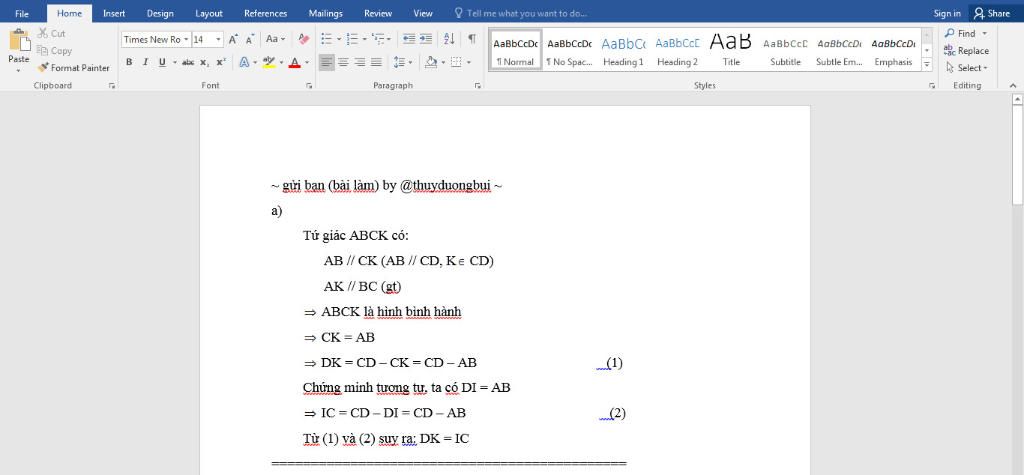
Task: Click the Replace button
Action: [966, 50]
